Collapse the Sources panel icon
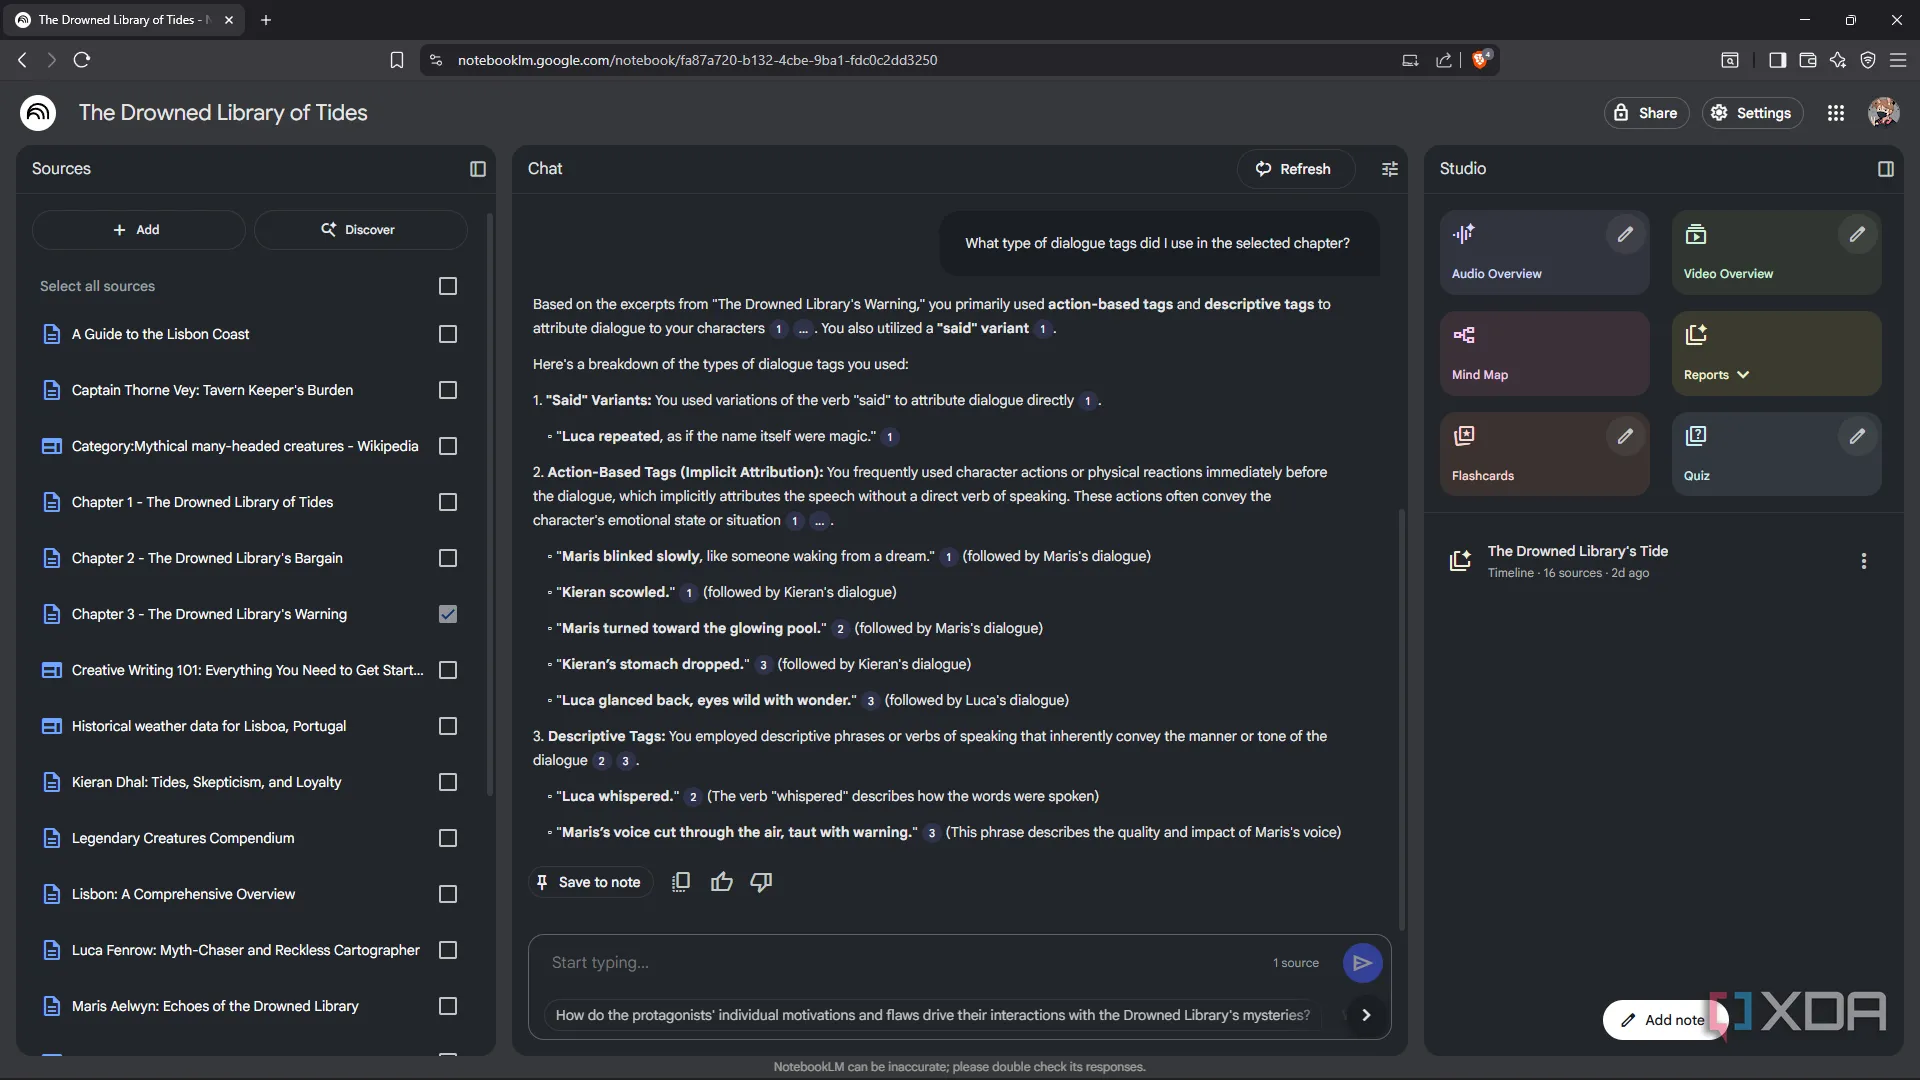 (x=478, y=169)
